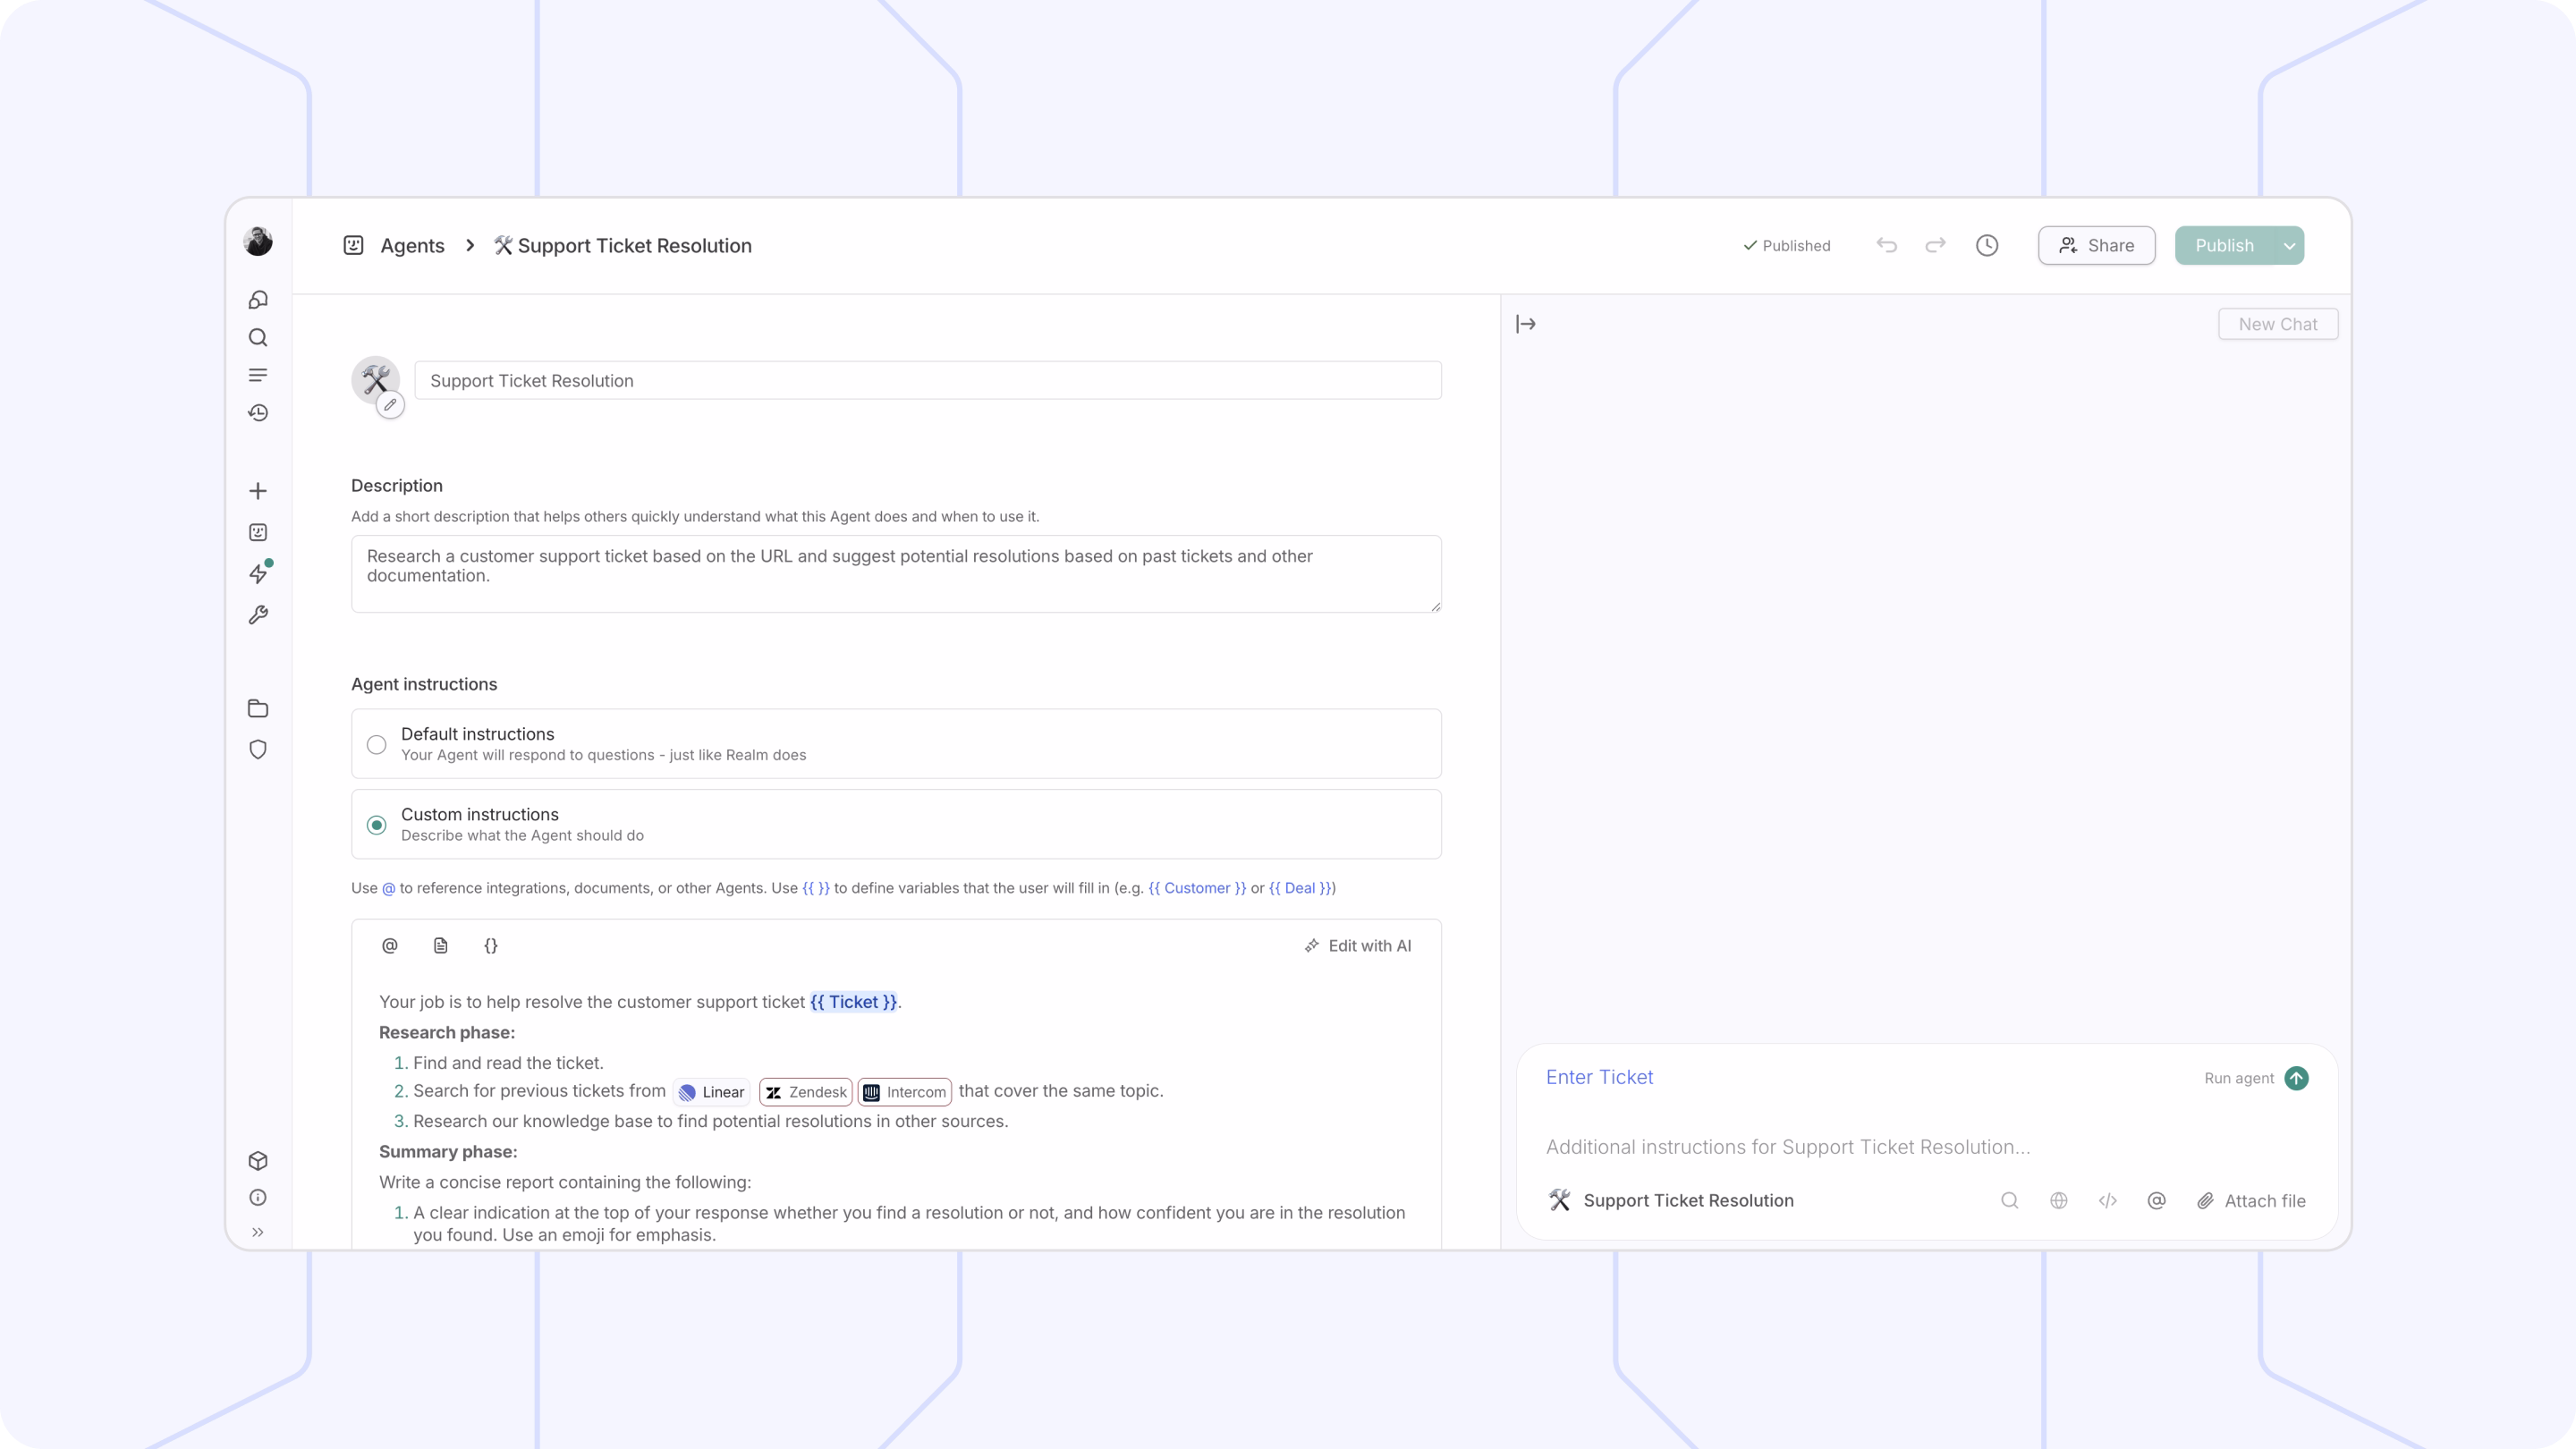Expand the sidebar with double chevron
The height and width of the screenshot is (1449, 2576).
[258, 1232]
